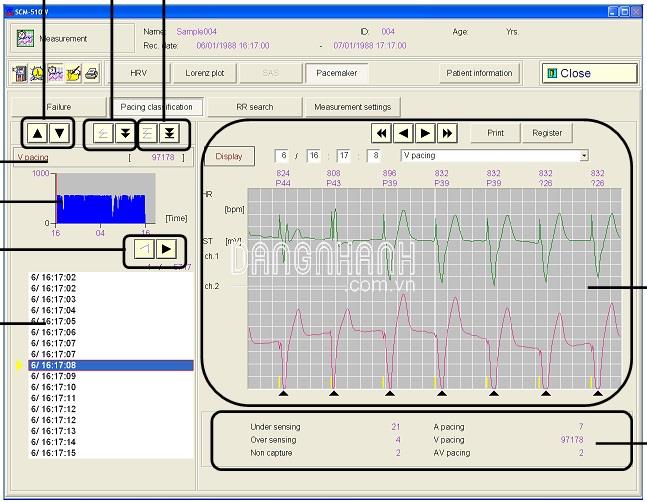Rewind the waveform with the double-left button
This screenshot has width=647, height=502.
[x=381, y=133]
